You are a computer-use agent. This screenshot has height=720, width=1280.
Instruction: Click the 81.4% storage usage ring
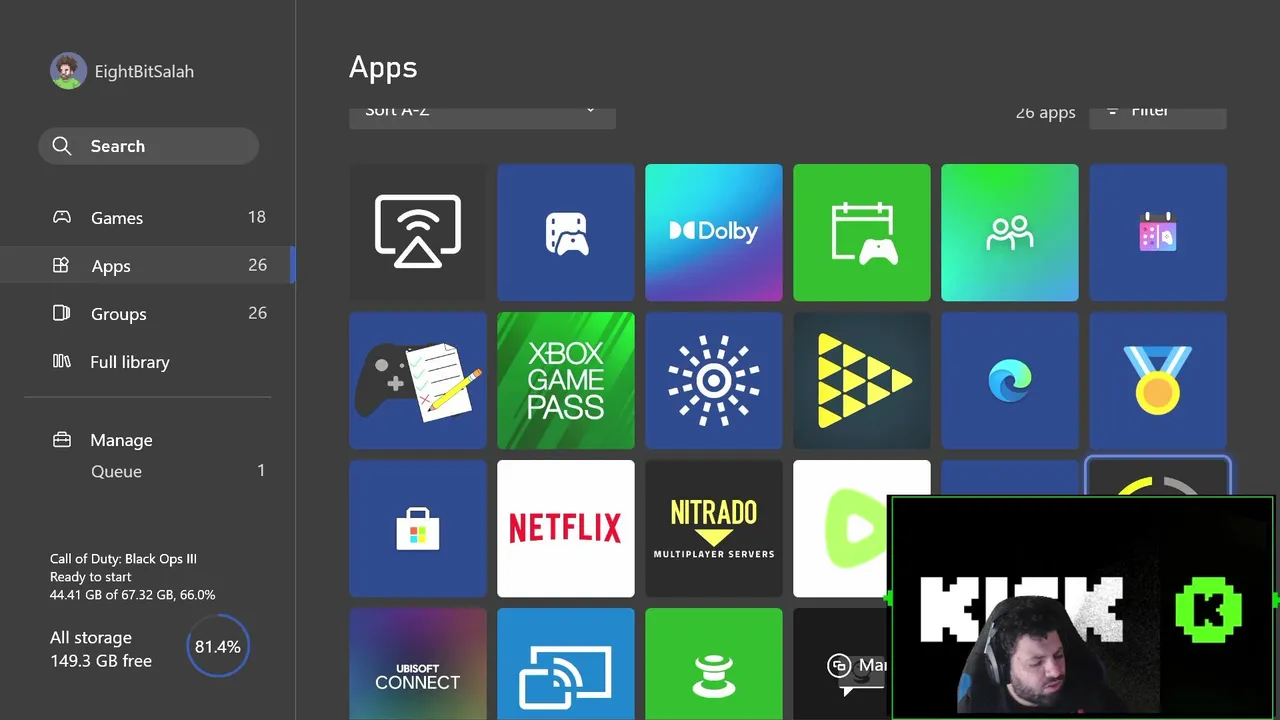tap(218, 647)
